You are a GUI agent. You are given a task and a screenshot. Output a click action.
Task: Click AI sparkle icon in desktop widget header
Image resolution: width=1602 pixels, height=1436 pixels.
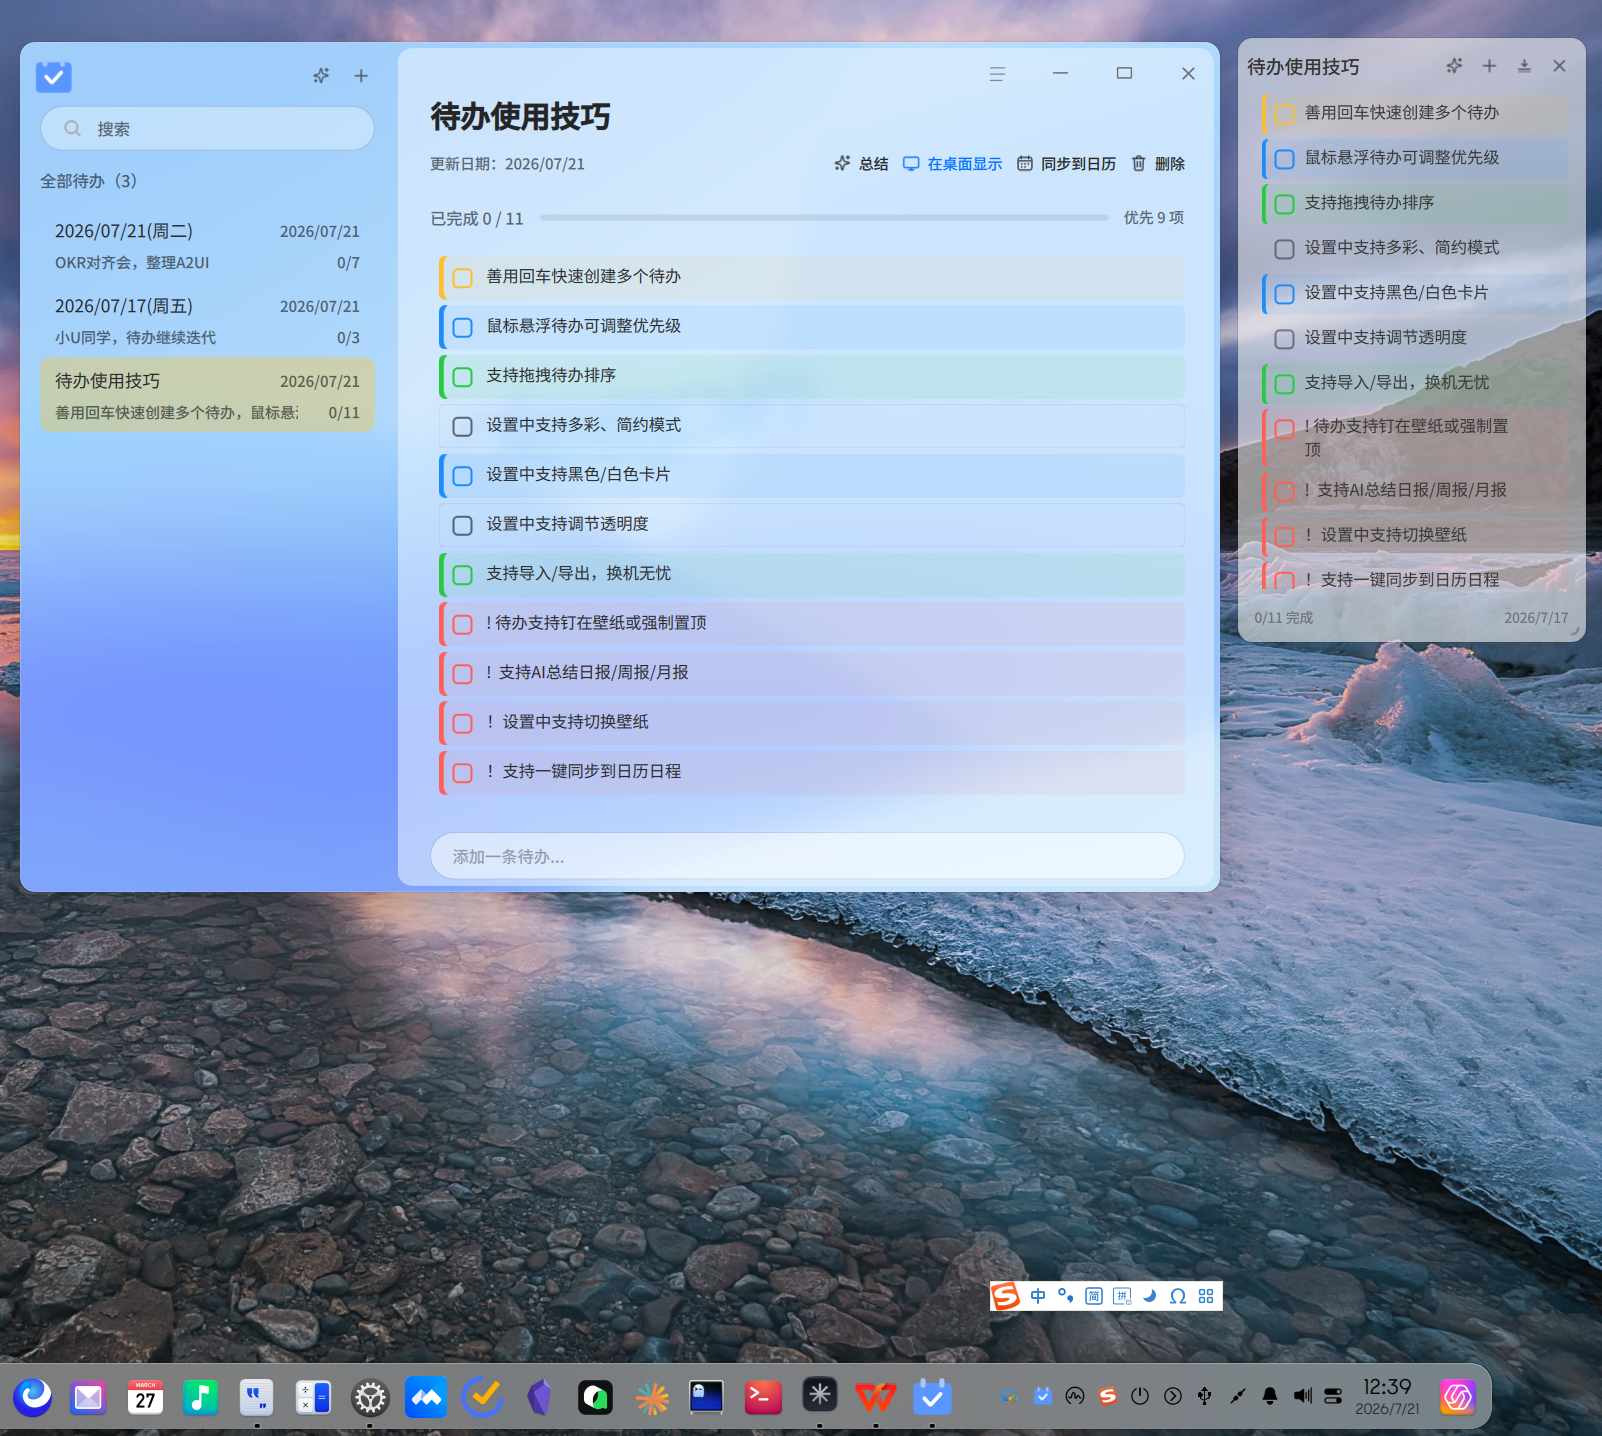pyautogui.click(x=1454, y=66)
